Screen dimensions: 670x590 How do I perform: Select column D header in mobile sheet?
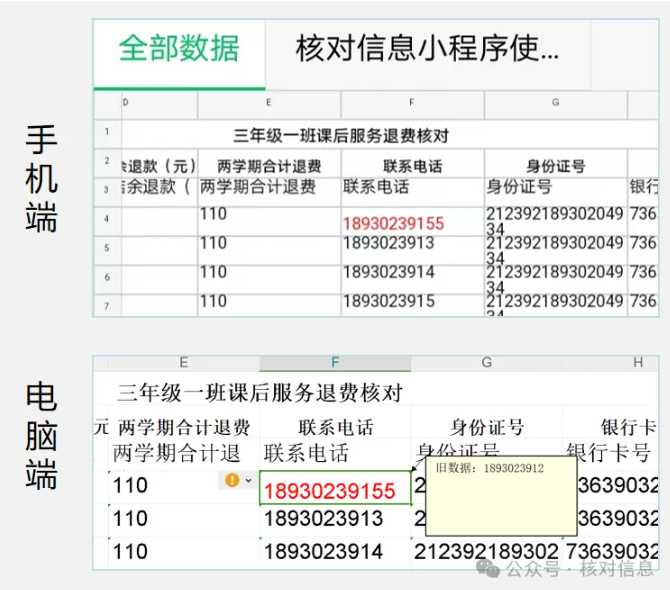tap(159, 103)
